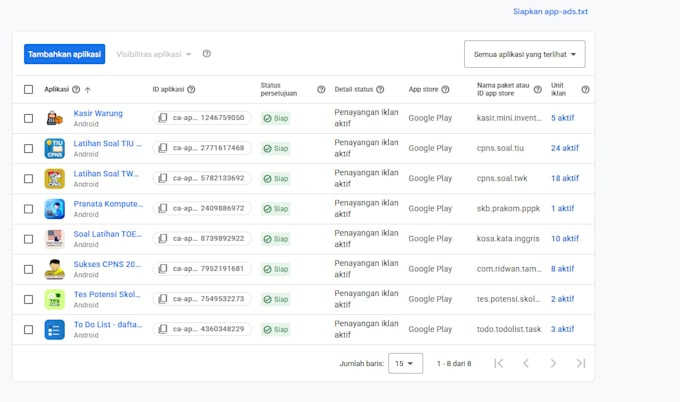Check the Kasir Warung row checkbox
The width and height of the screenshot is (680, 402).
click(x=29, y=118)
